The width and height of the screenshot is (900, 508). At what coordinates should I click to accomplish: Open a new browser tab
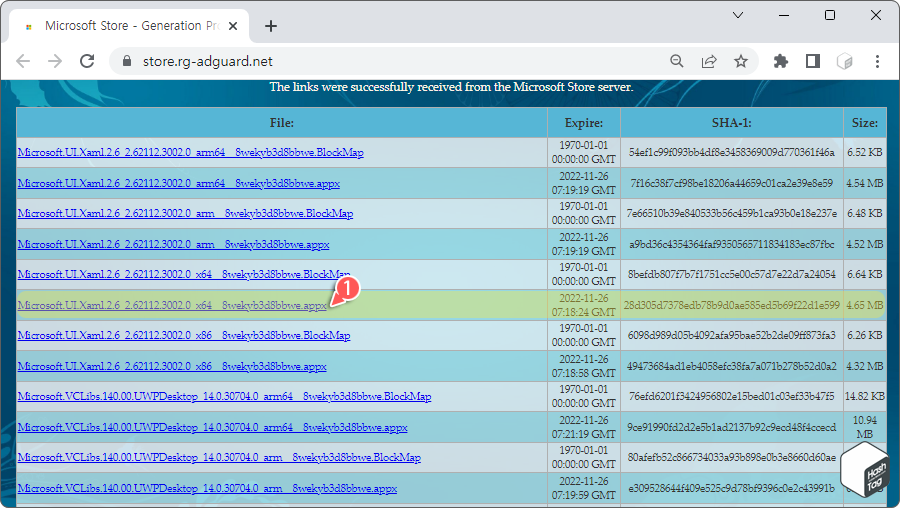[270, 26]
